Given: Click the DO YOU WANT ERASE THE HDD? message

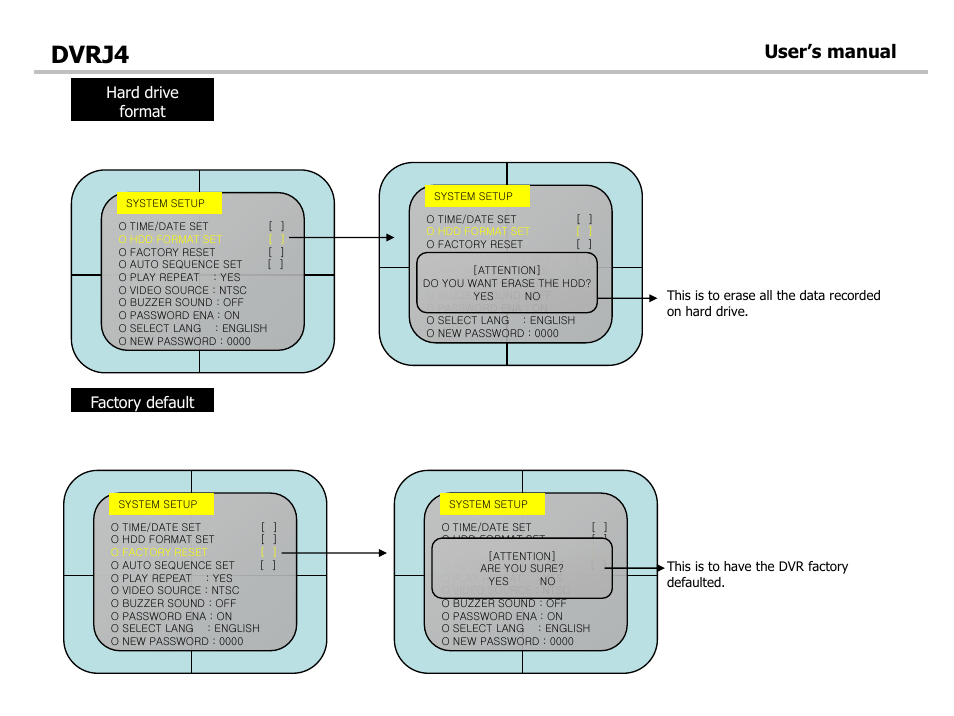Looking at the screenshot, I should pos(507,283).
